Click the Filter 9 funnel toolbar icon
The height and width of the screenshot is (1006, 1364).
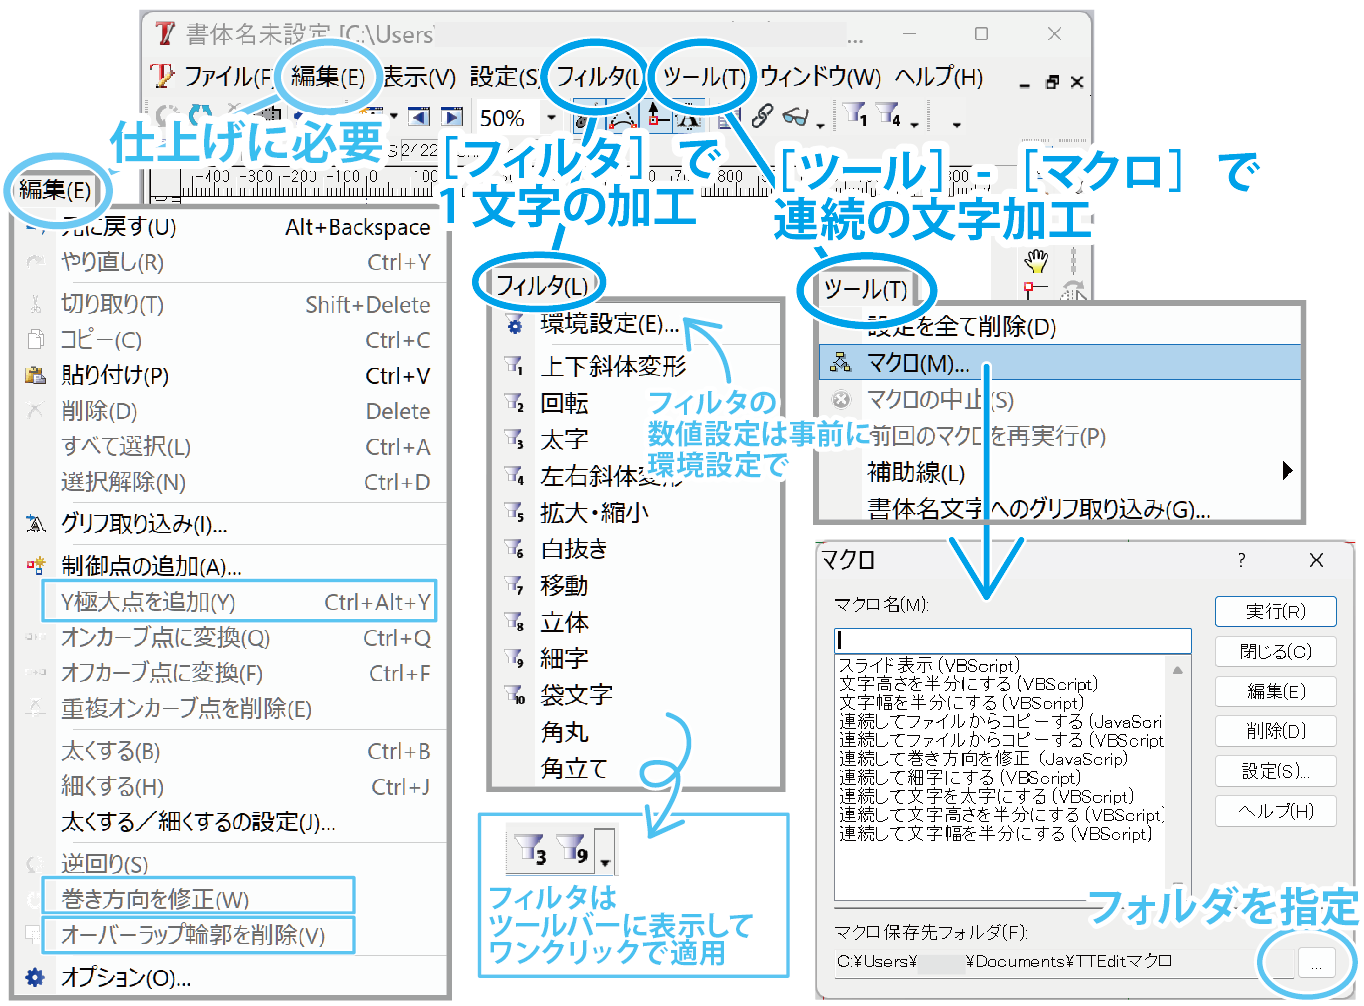tap(572, 850)
